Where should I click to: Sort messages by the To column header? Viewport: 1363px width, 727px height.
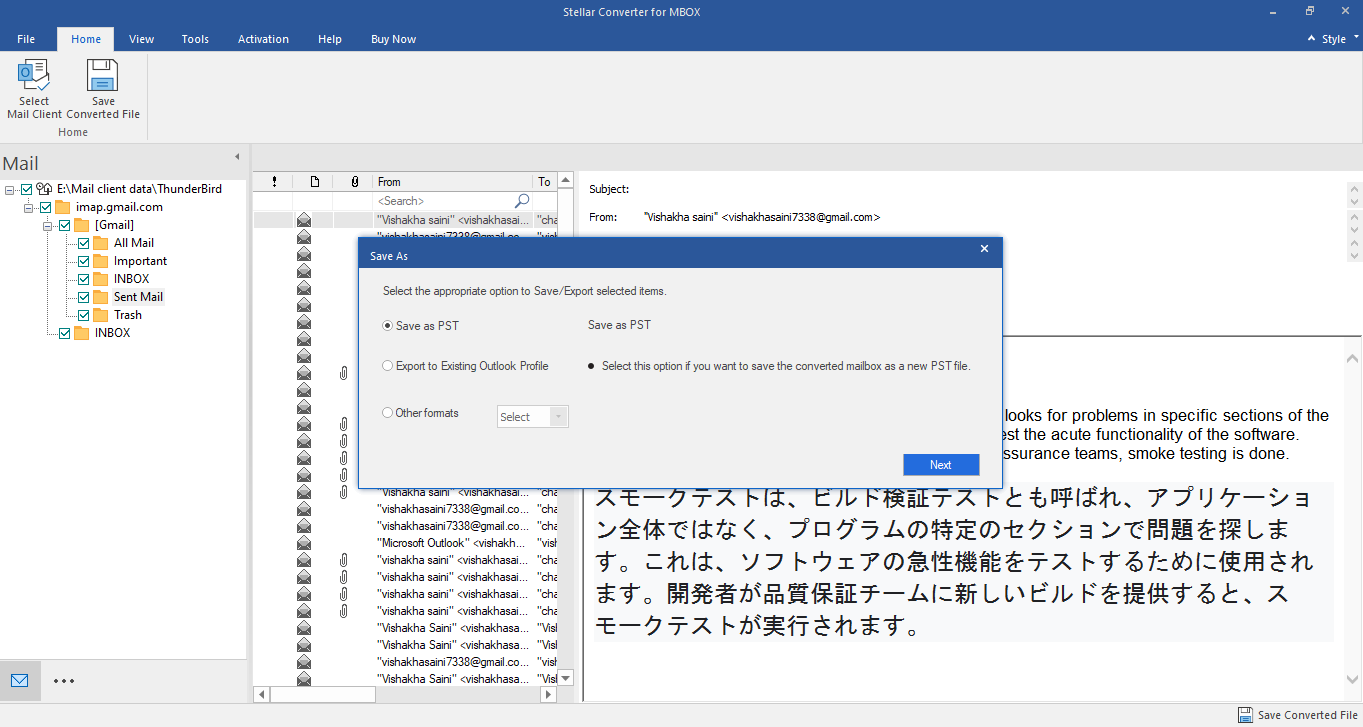(545, 181)
